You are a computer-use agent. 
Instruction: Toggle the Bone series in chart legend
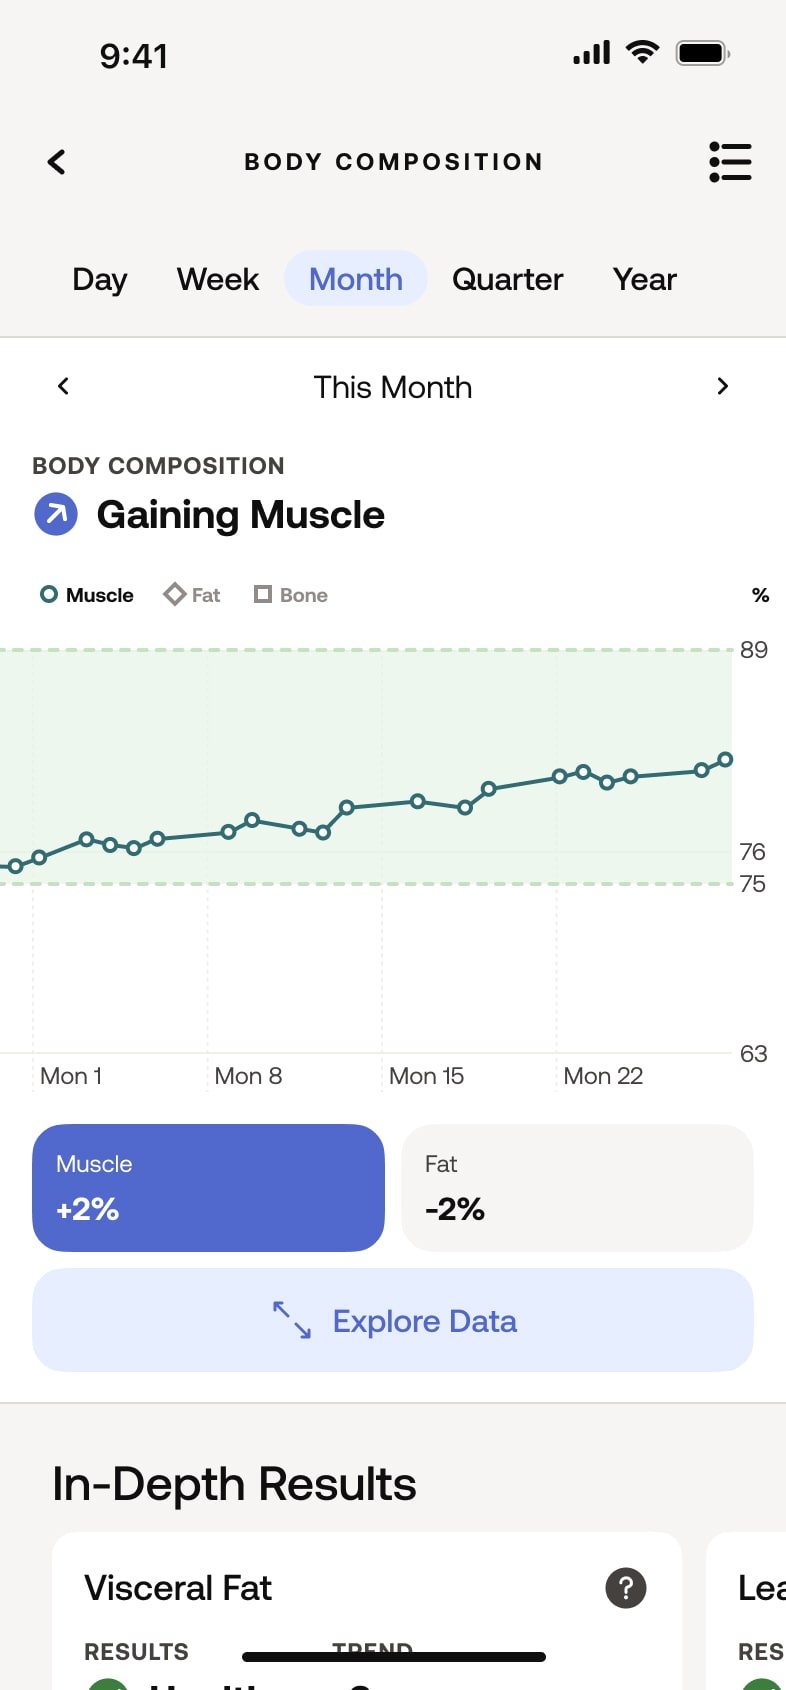point(291,595)
